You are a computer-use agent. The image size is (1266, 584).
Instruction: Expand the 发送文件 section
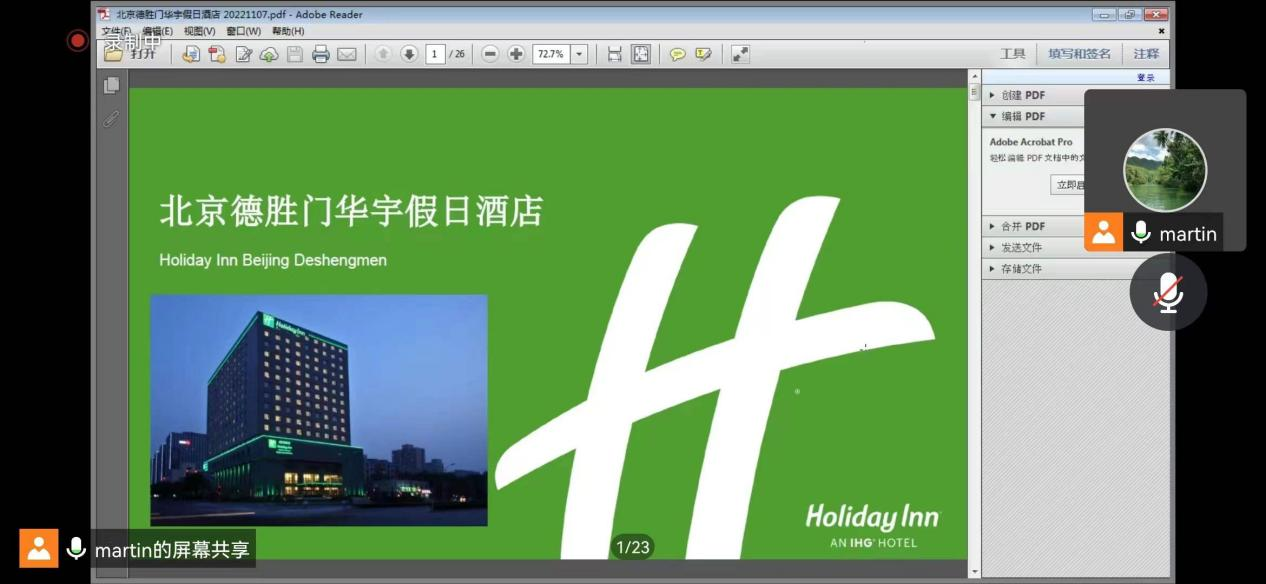coord(1021,247)
